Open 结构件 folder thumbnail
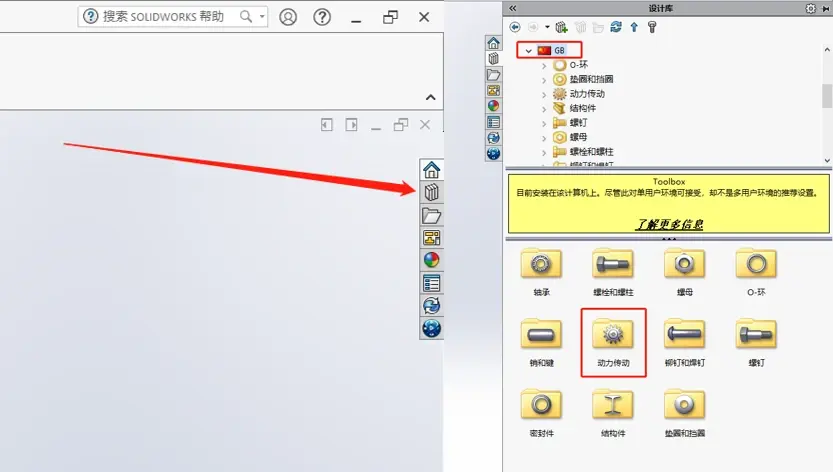This screenshot has width=833, height=472. pos(613,405)
